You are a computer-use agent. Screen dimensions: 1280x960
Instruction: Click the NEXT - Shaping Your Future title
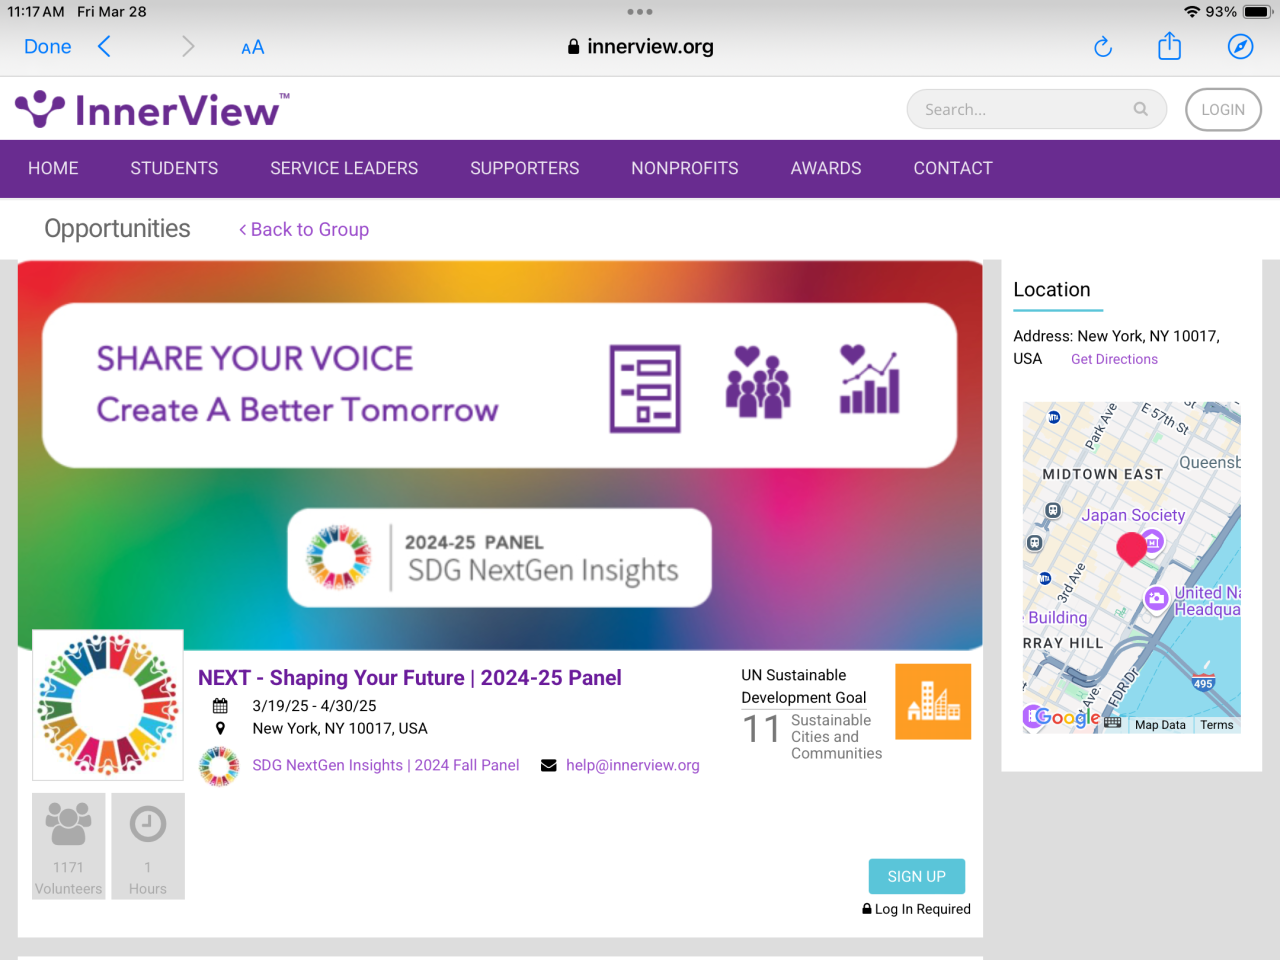pyautogui.click(x=410, y=678)
